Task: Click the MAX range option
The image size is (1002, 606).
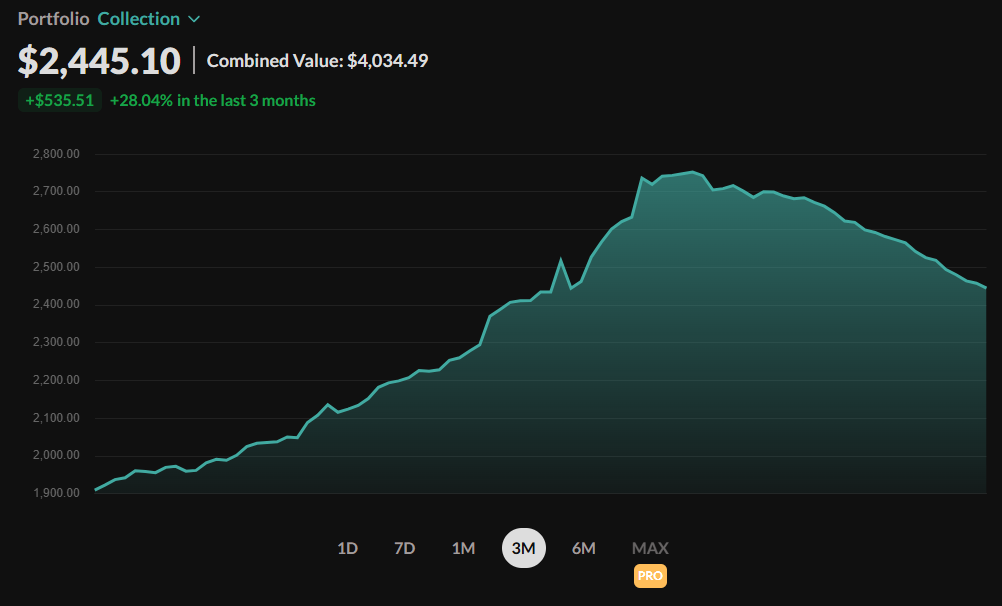Action: point(650,548)
